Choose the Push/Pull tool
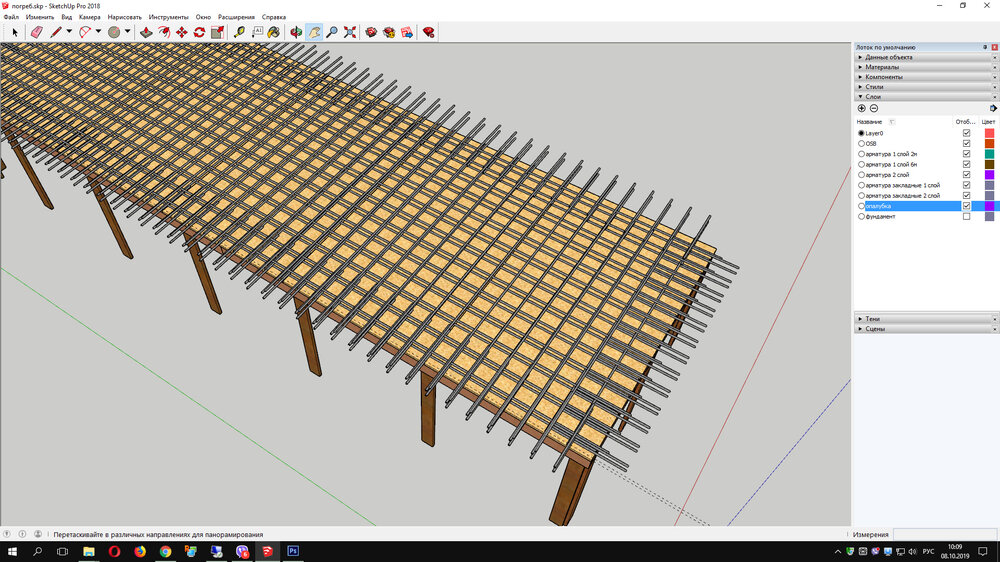 point(146,32)
